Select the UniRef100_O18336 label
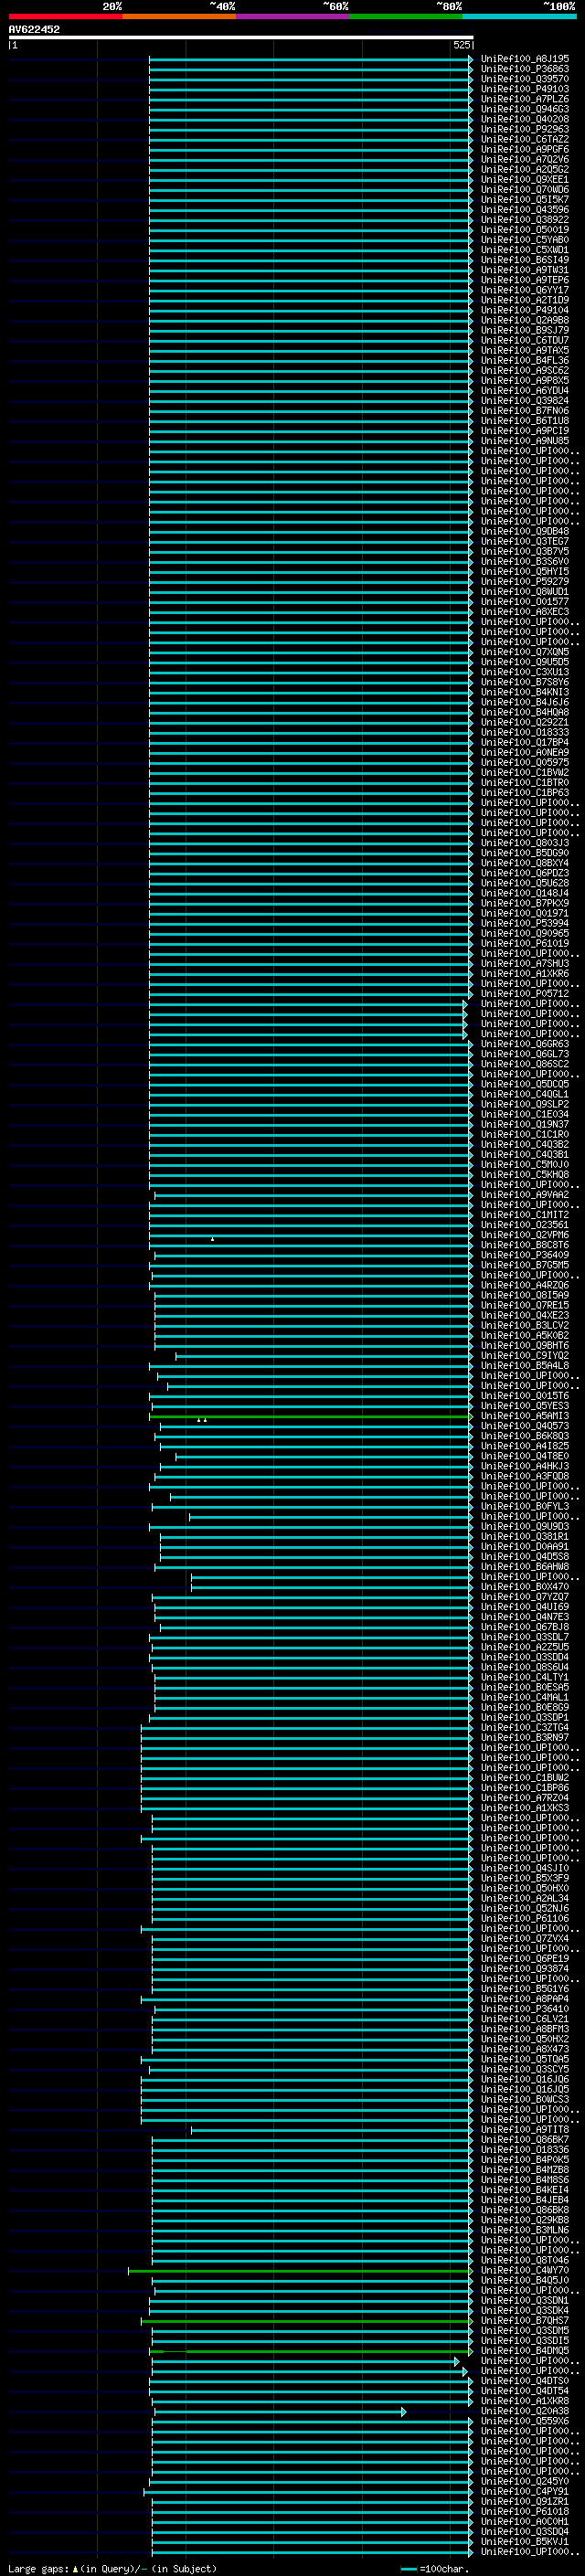 tap(525, 2150)
